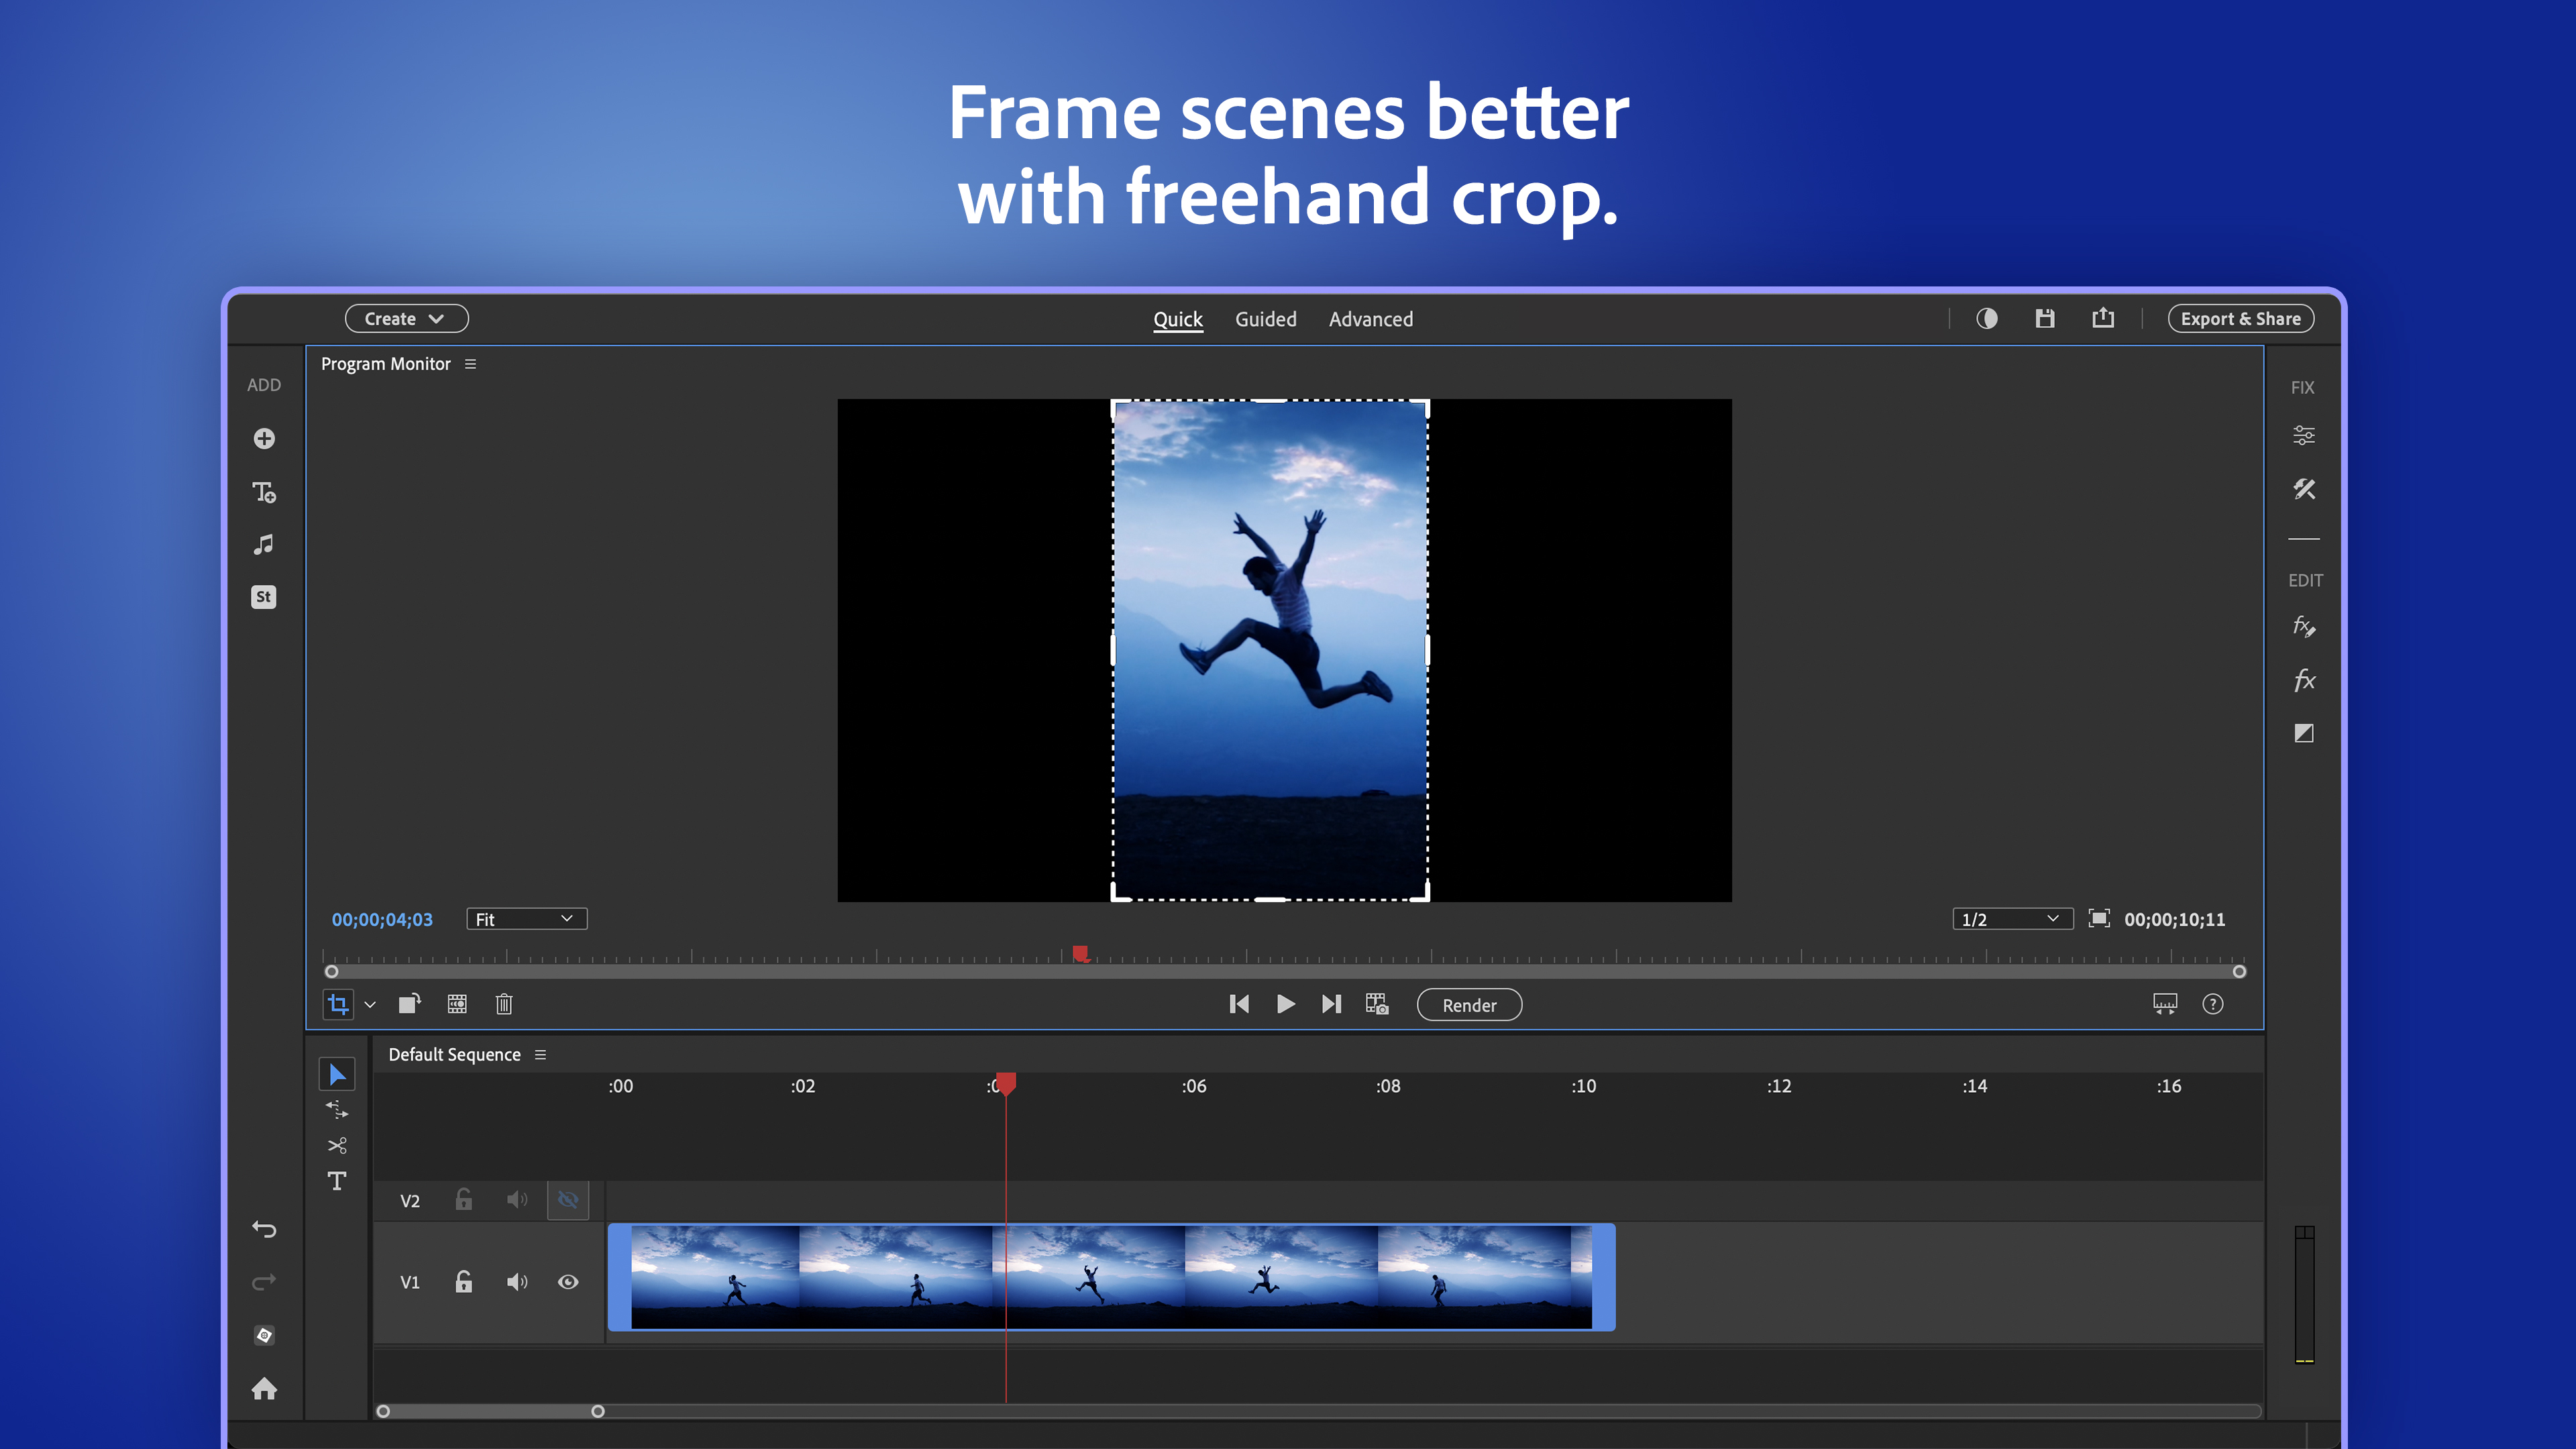The image size is (2576, 1449).
Task: Click the Transitions icon under EDIT
Action: click(2305, 733)
